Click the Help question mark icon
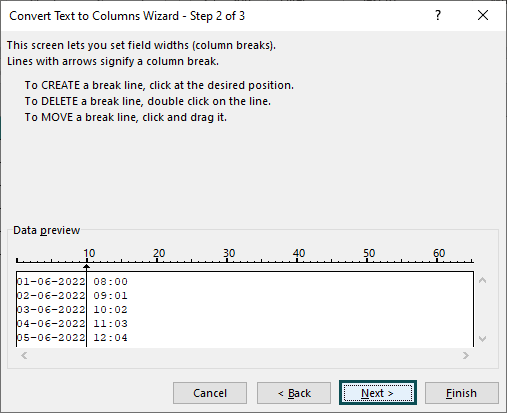507x413 pixels. (x=438, y=15)
